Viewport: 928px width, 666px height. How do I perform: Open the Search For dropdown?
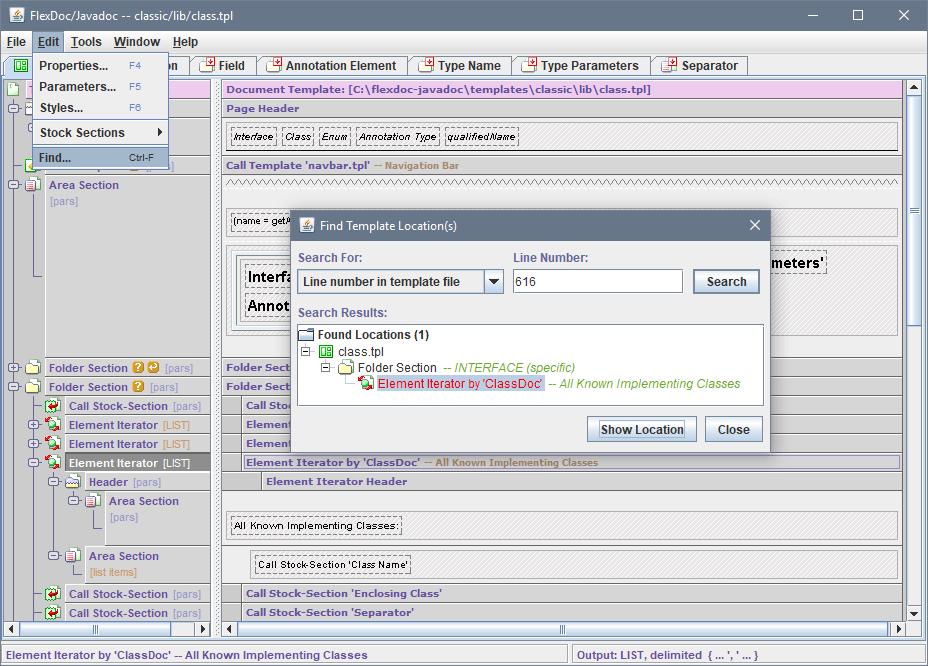point(493,282)
